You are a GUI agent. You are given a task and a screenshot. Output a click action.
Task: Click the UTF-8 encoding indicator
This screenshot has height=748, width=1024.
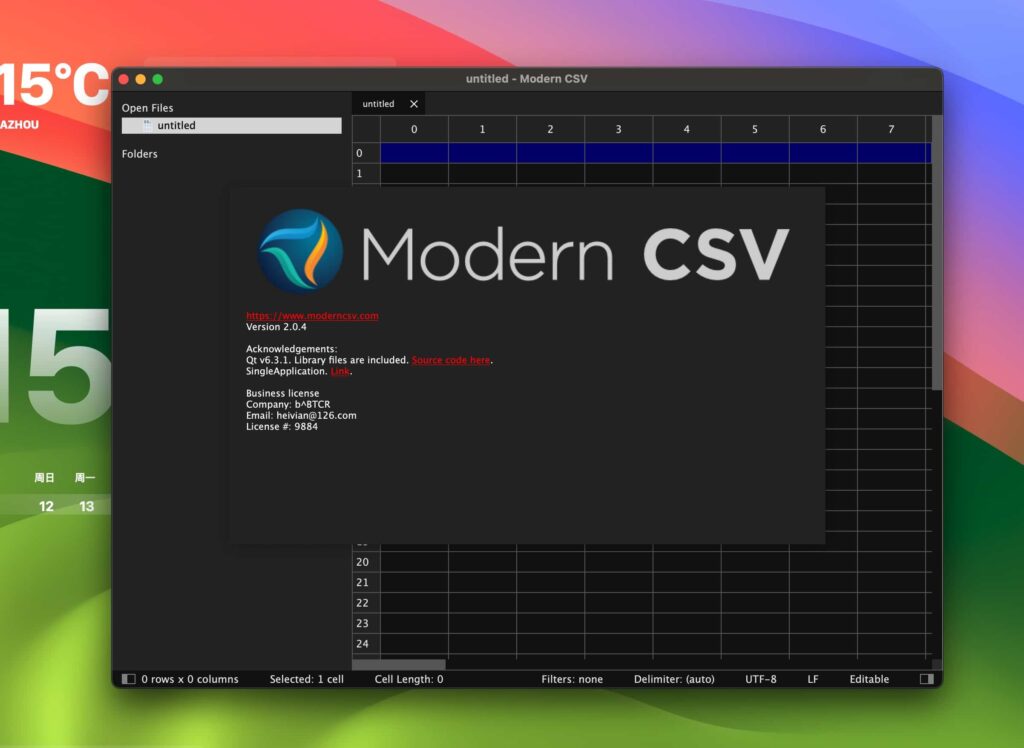761,679
